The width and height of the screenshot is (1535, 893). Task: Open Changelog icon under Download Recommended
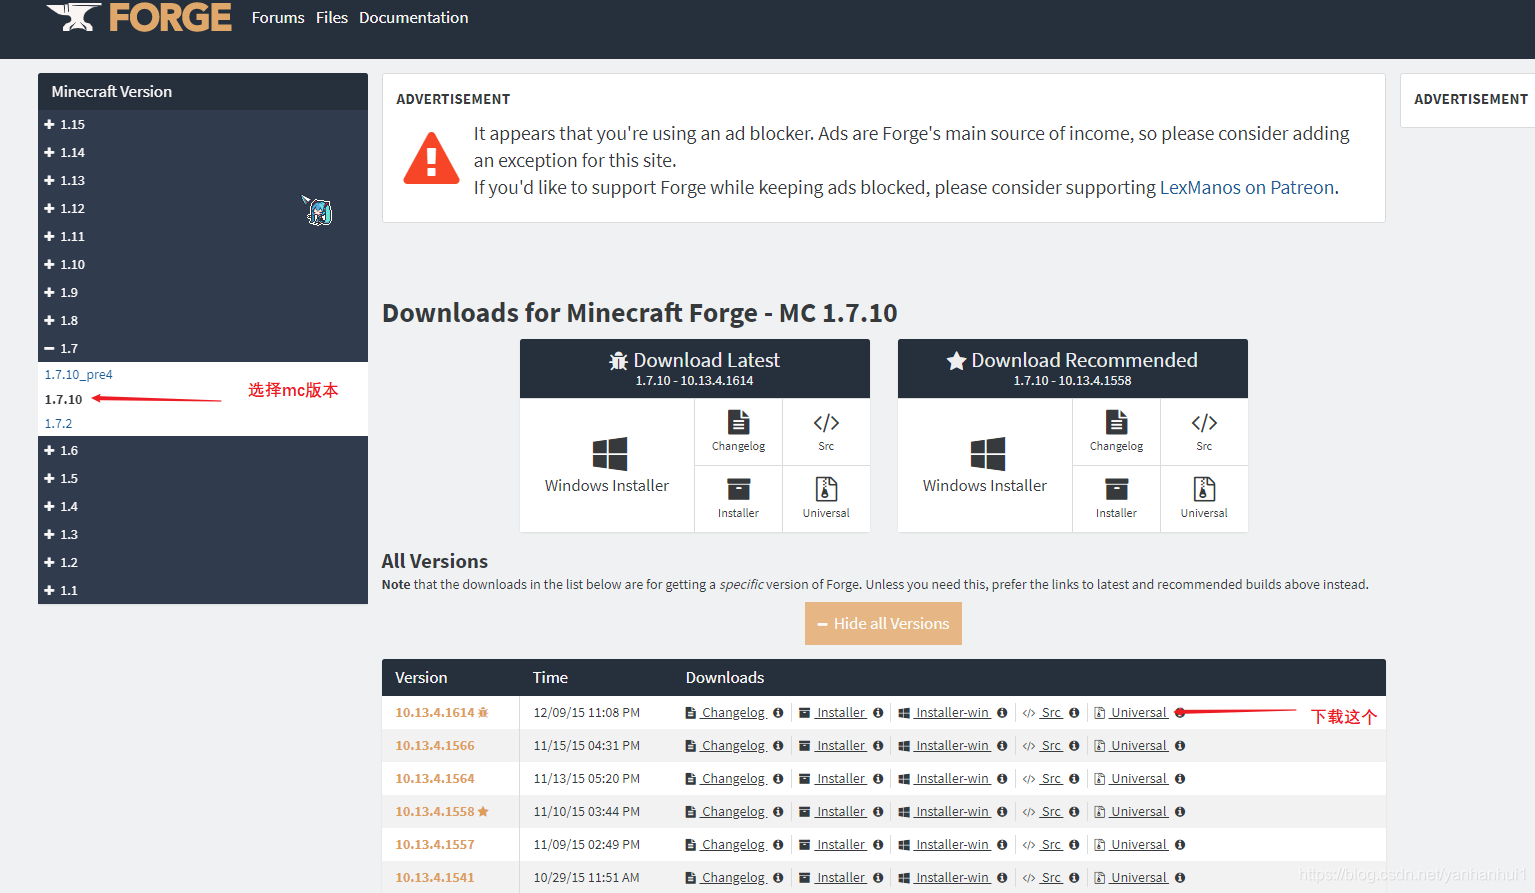[x=1116, y=431]
